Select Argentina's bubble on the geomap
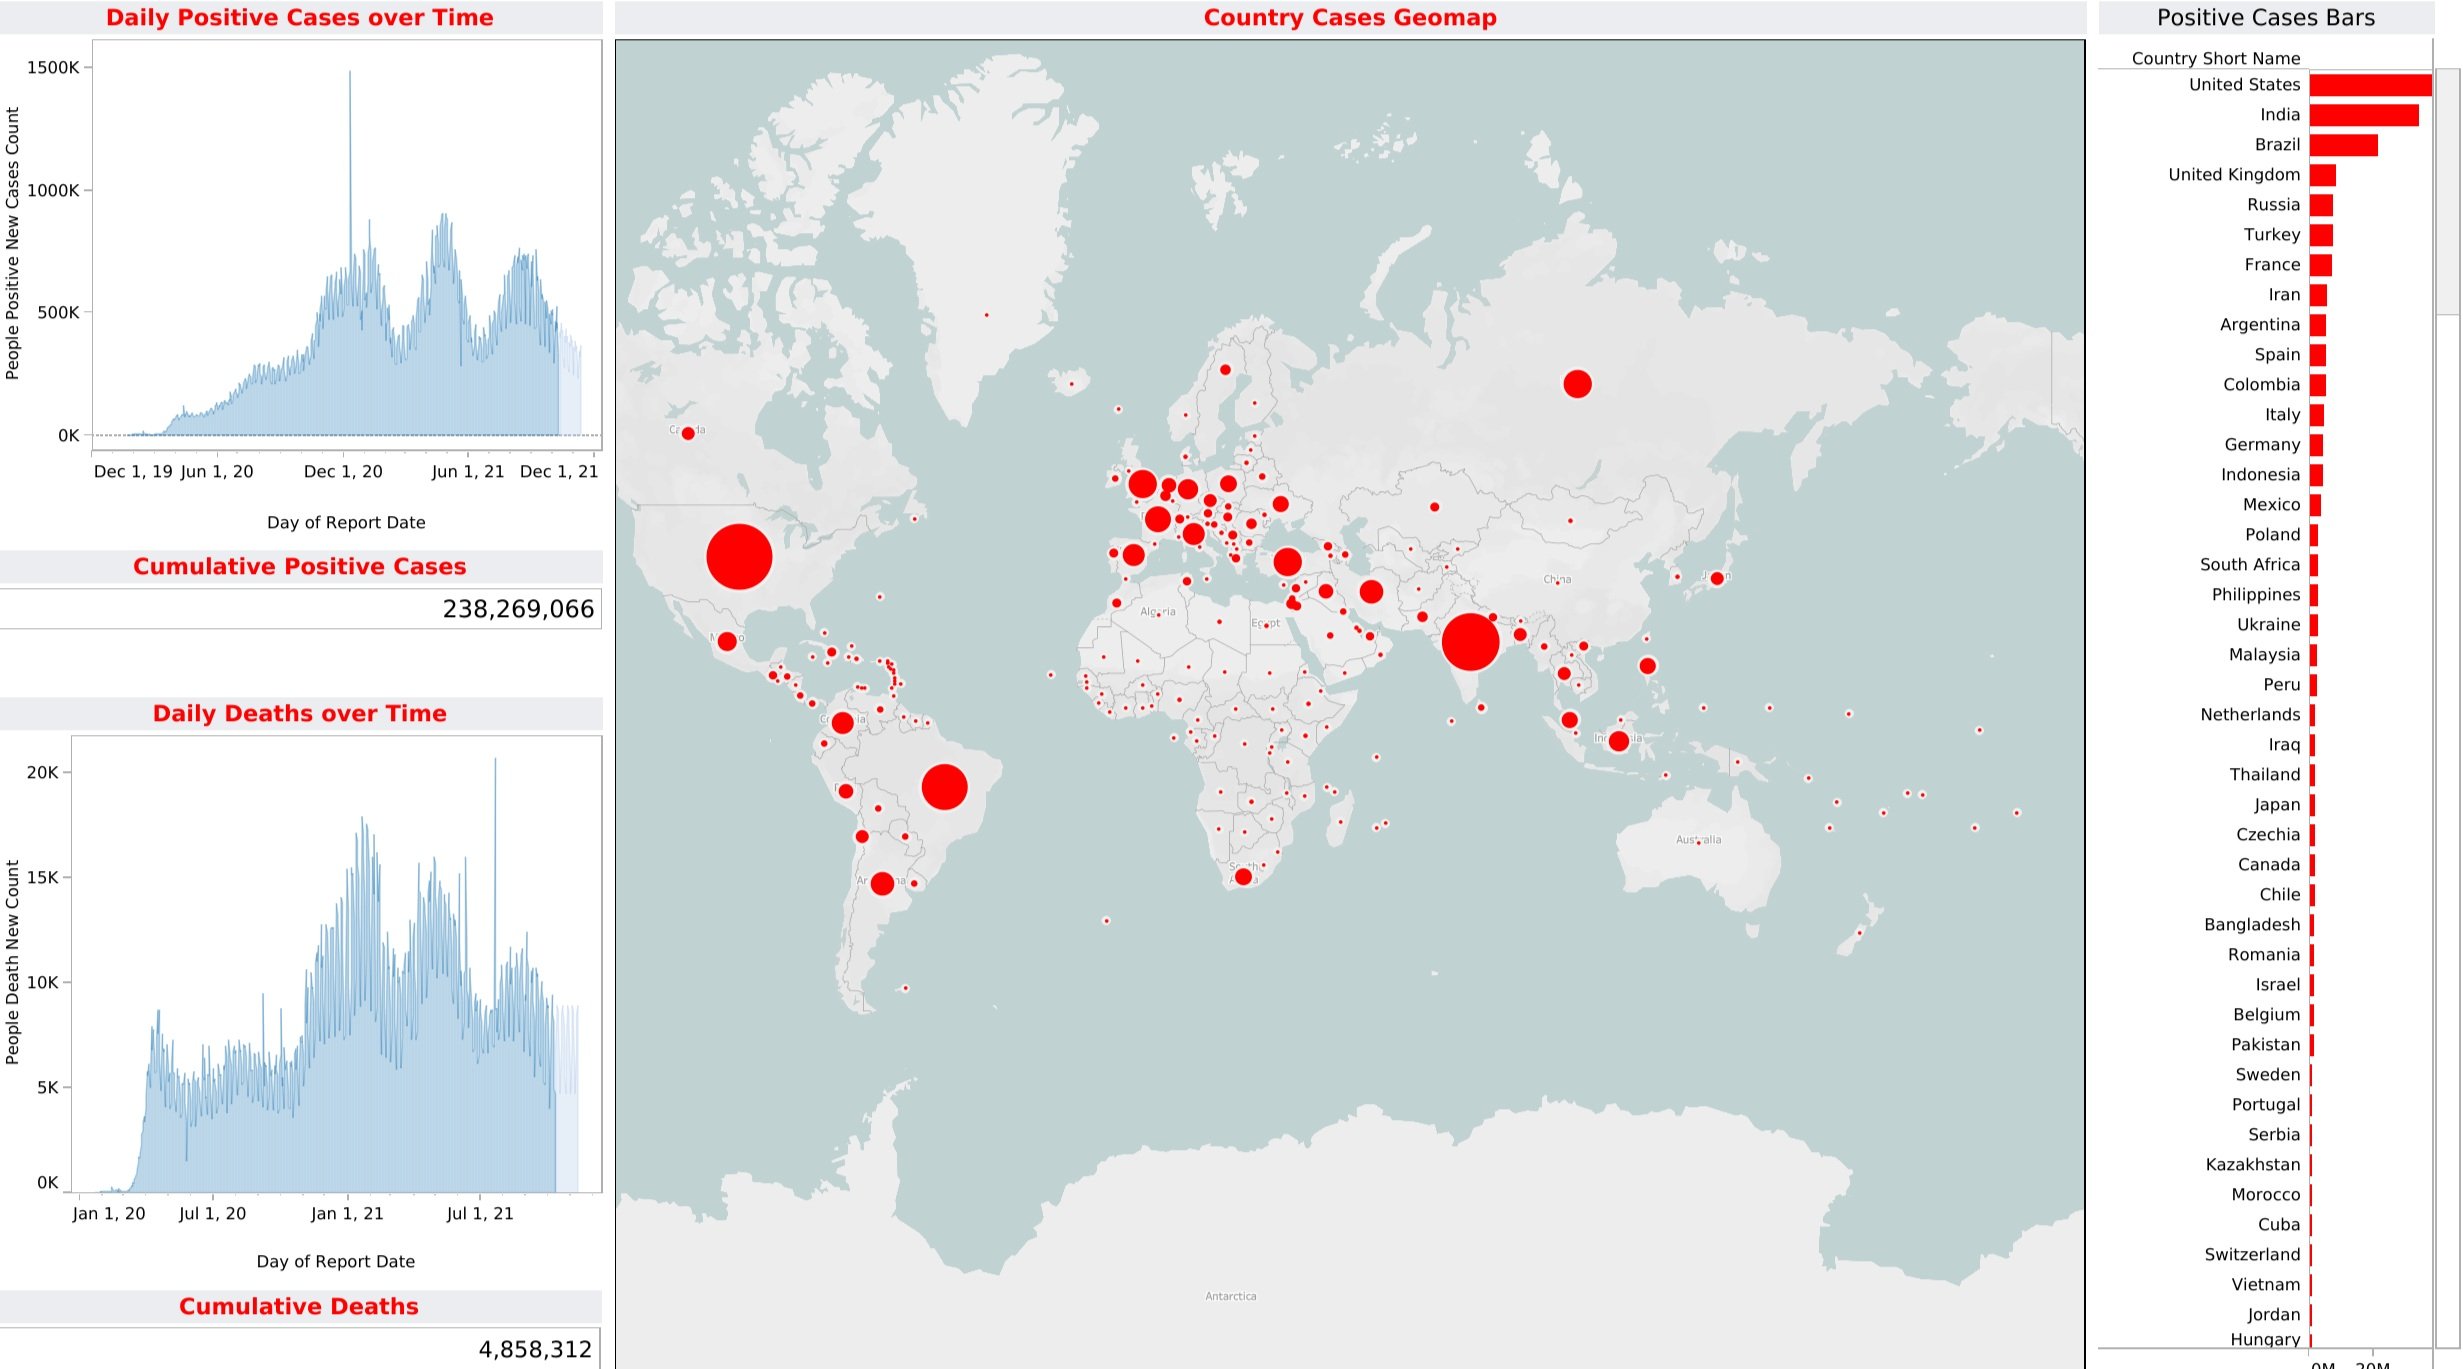This screenshot has width=2463, height=1369. coord(882,884)
